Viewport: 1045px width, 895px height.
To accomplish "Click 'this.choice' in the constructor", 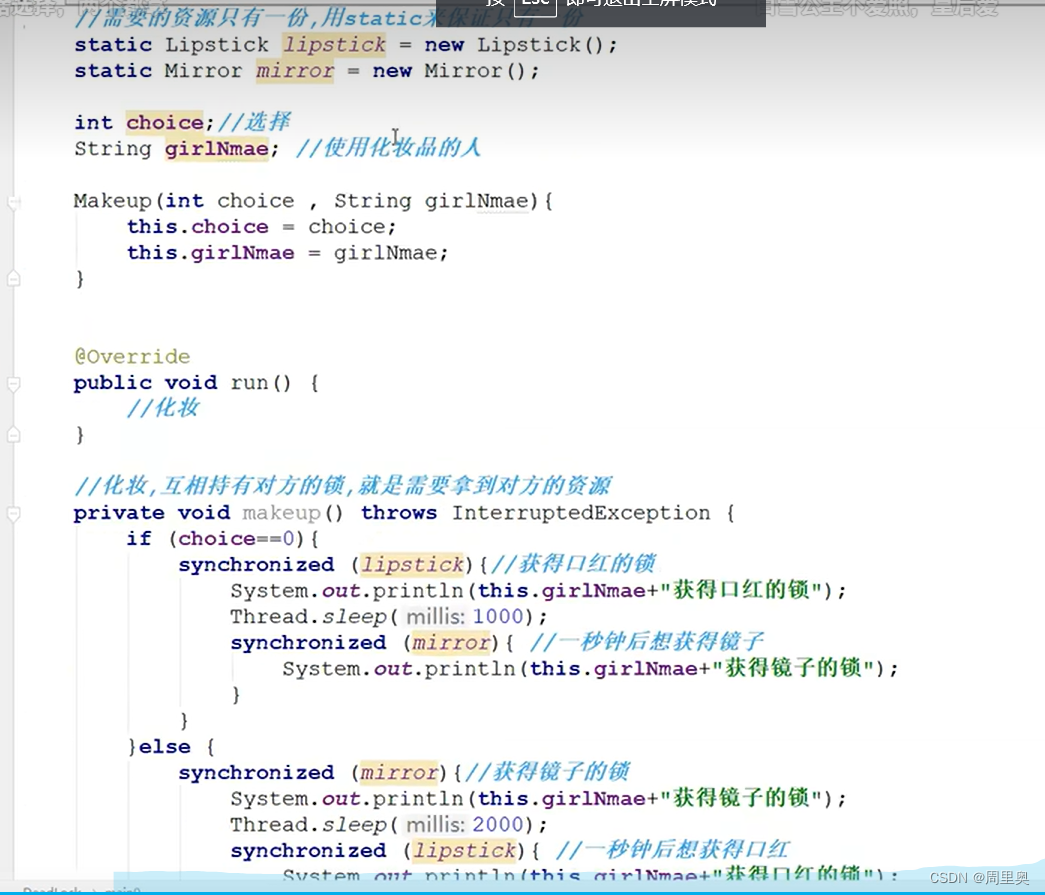I will 198,227.
